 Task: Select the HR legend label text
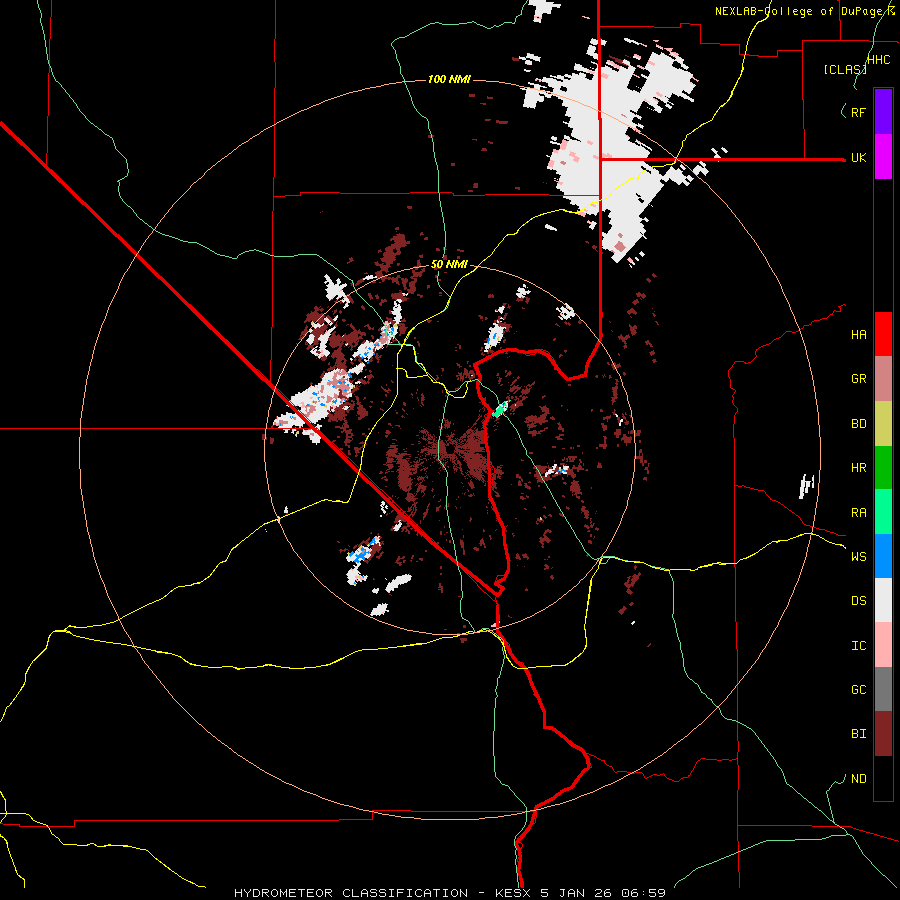pos(858,468)
